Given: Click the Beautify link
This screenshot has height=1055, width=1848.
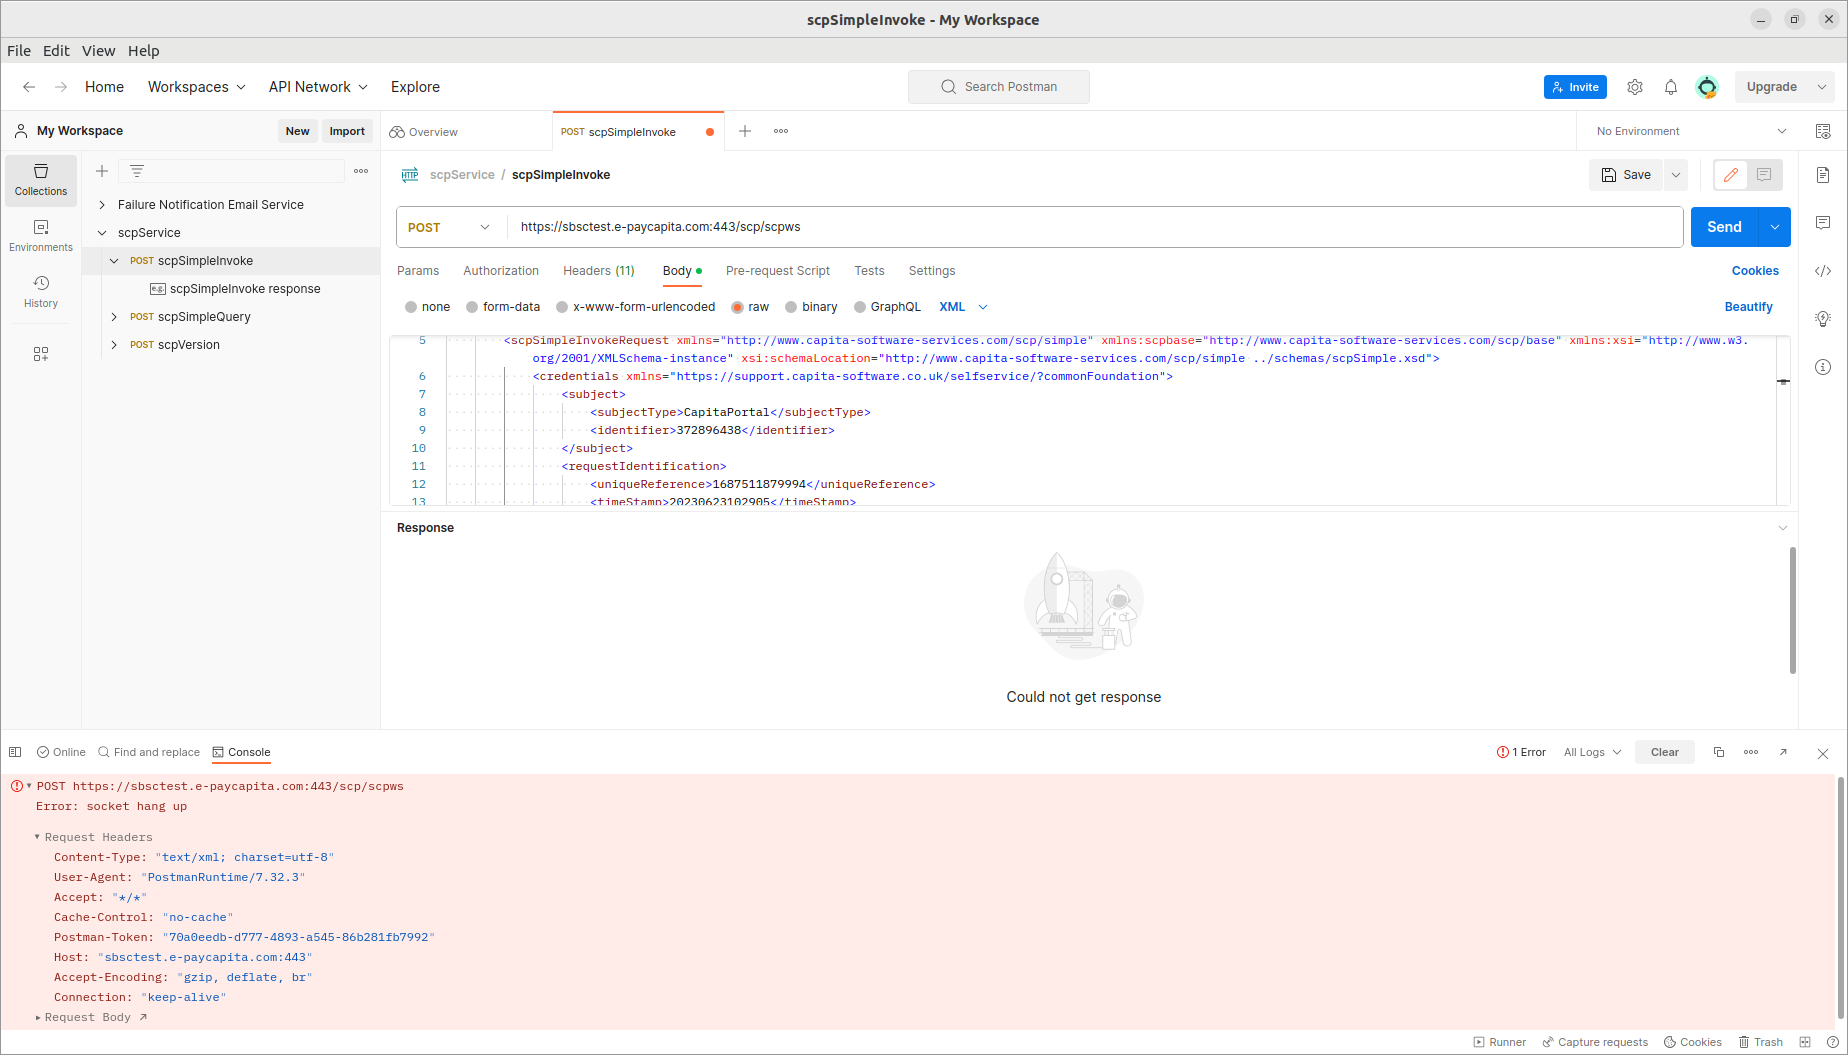Looking at the screenshot, I should [x=1749, y=307].
